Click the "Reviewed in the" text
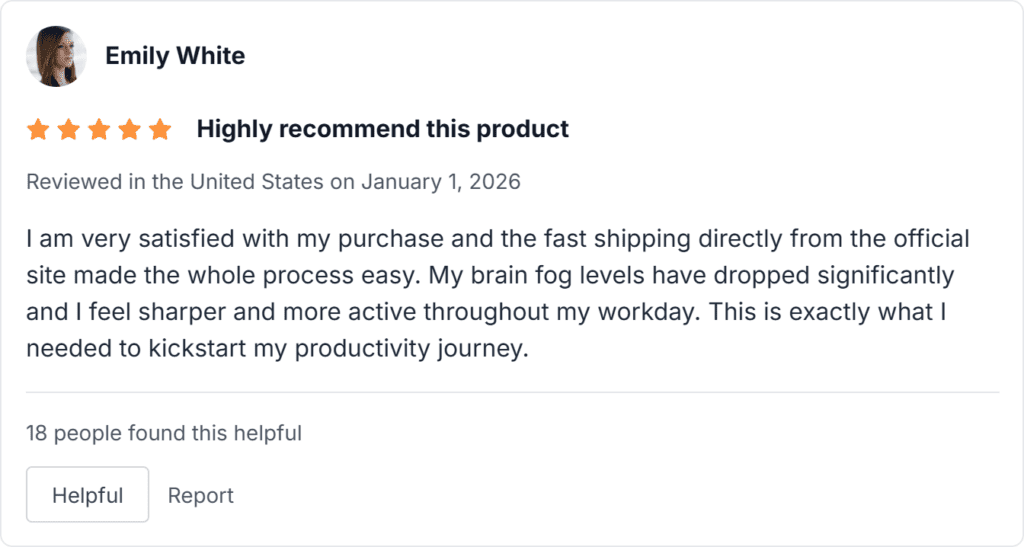The height and width of the screenshot is (547, 1024). 105,182
